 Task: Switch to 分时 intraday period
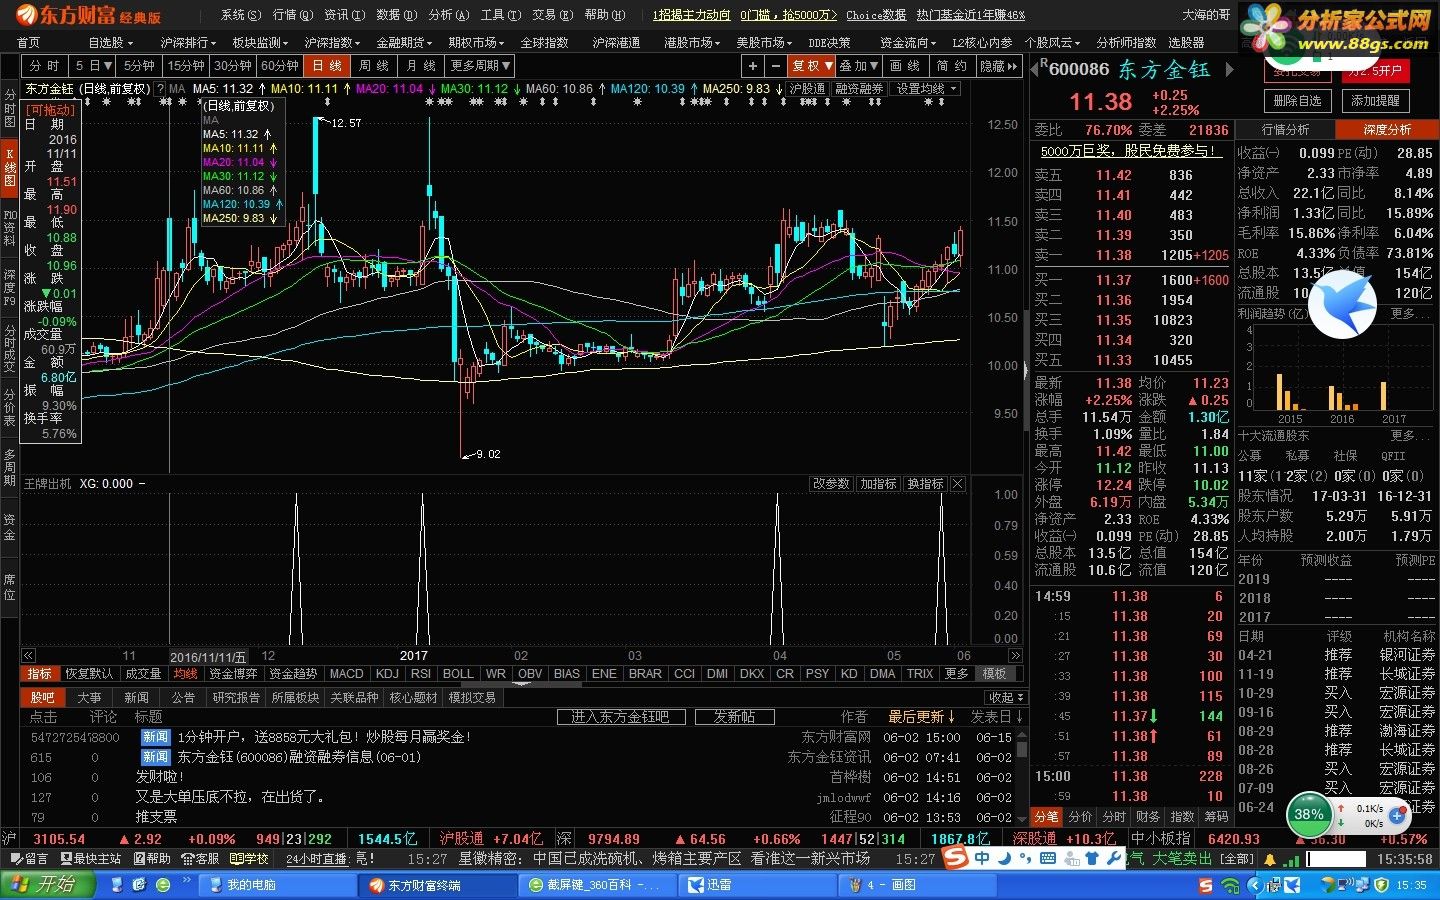point(46,66)
